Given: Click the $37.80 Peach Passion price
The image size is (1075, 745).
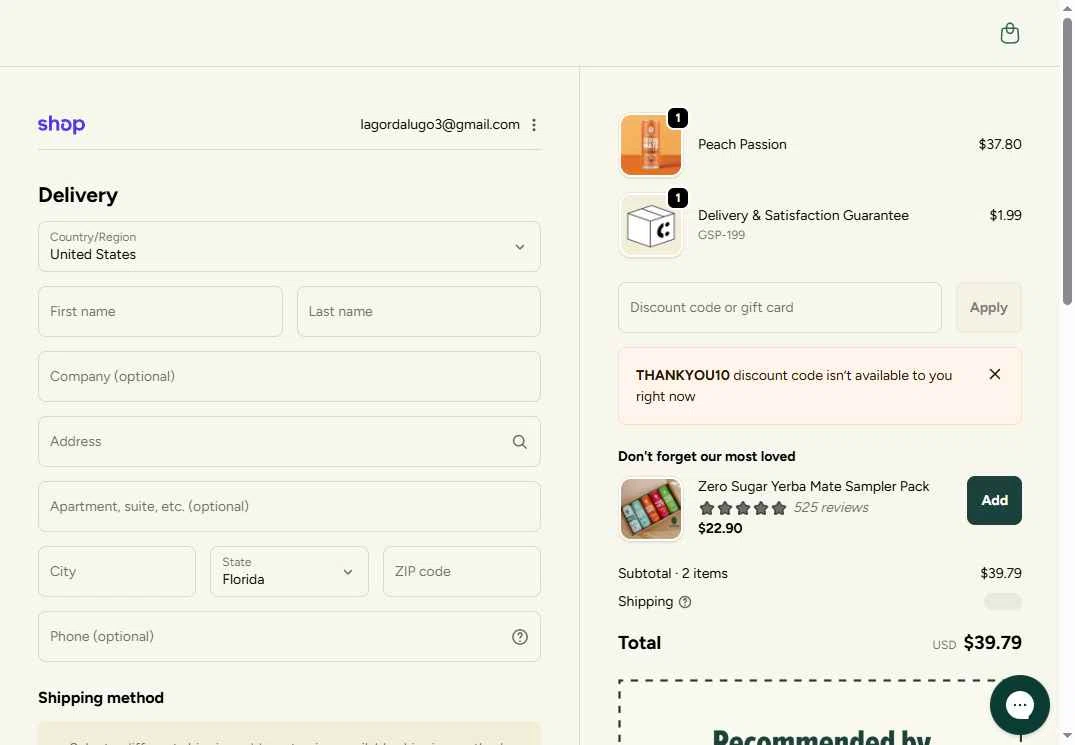Looking at the screenshot, I should click(1000, 144).
